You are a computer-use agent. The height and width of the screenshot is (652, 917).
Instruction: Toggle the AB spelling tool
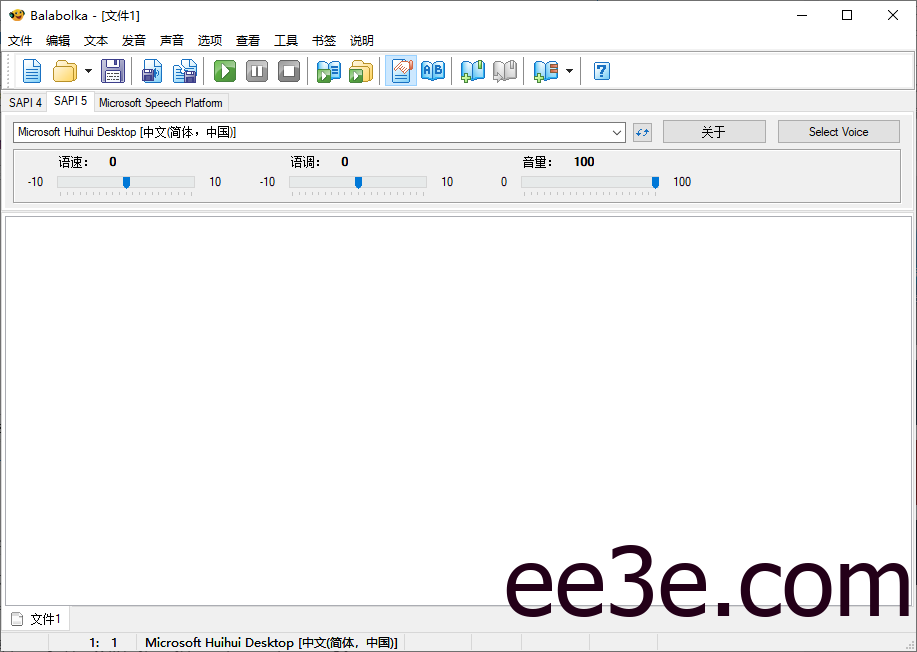click(x=432, y=71)
